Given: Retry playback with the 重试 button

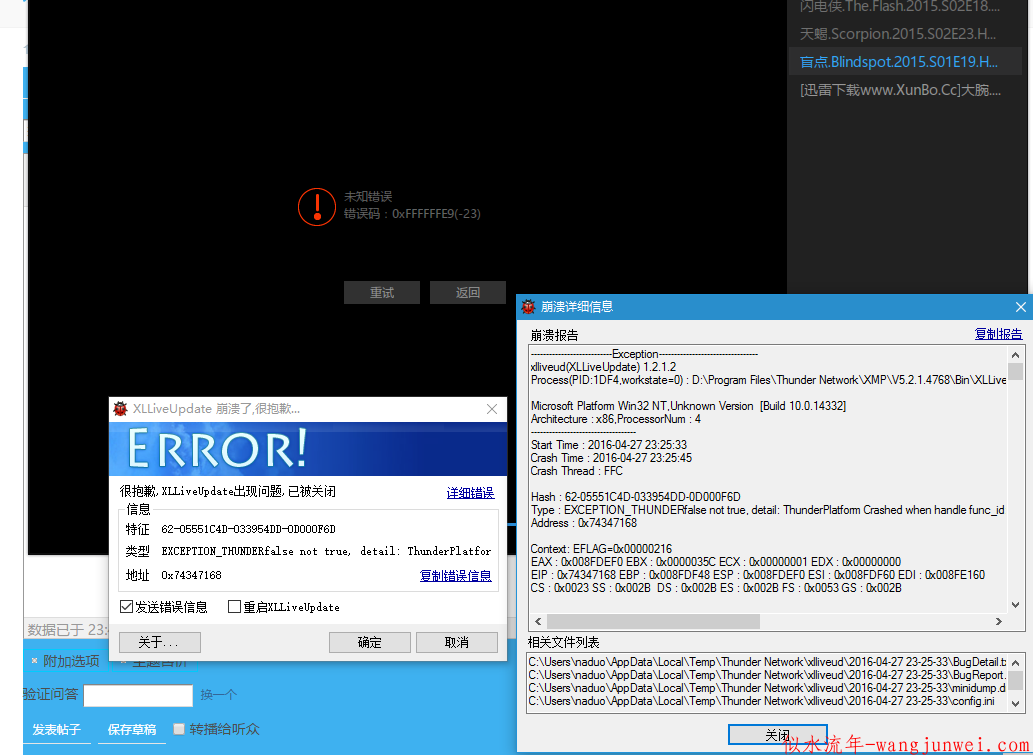Looking at the screenshot, I should (381, 293).
